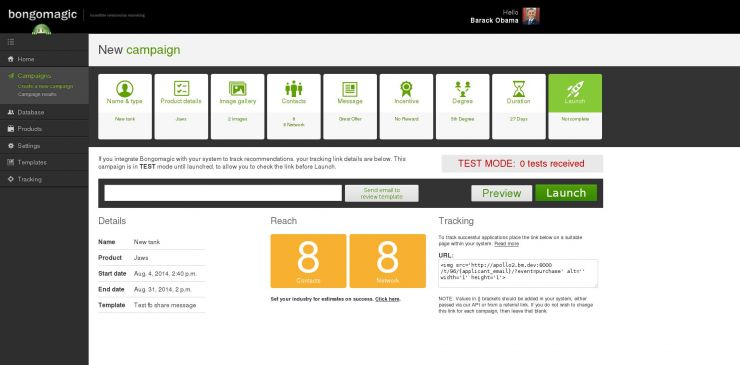Open the Image gallery step icon
The image size is (740, 365).
pyautogui.click(x=237, y=88)
